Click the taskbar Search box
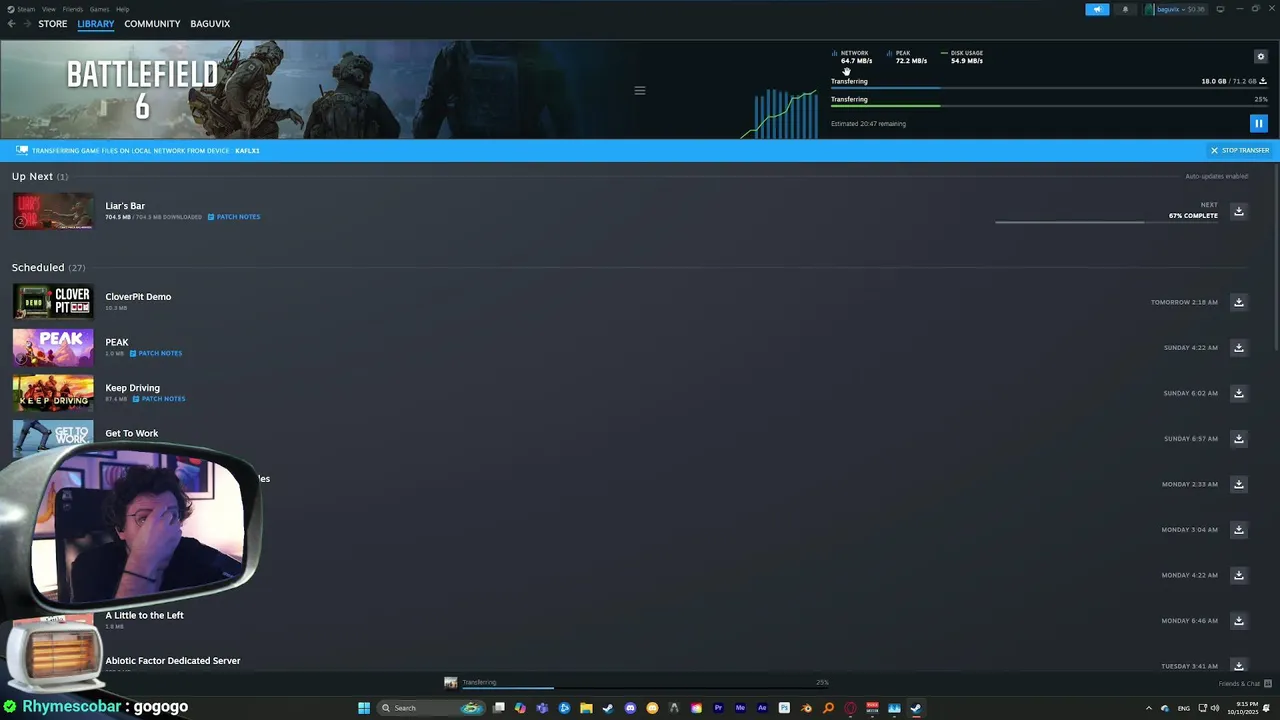The height and width of the screenshot is (720, 1280). click(430, 708)
